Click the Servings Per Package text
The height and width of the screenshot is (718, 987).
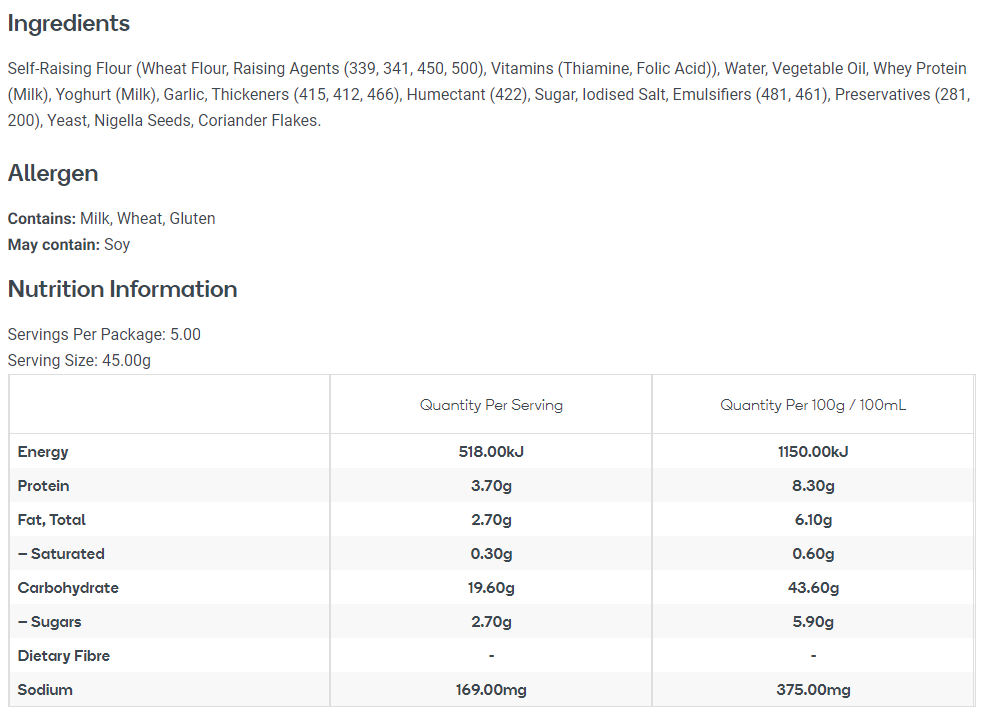(x=104, y=334)
